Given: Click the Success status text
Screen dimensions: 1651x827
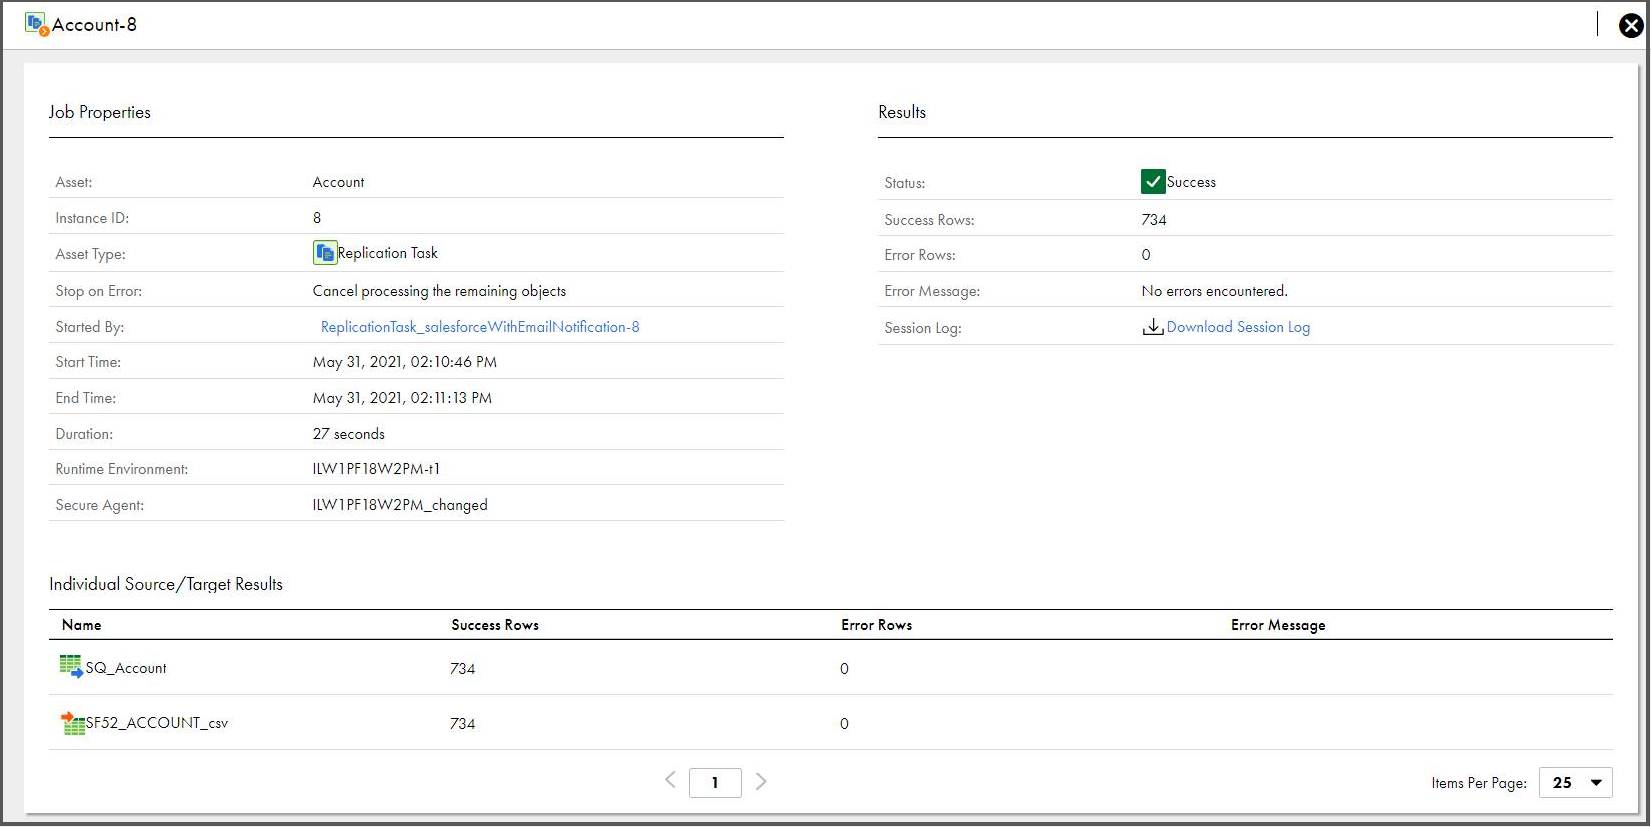Looking at the screenshot, I should 1191,182.
